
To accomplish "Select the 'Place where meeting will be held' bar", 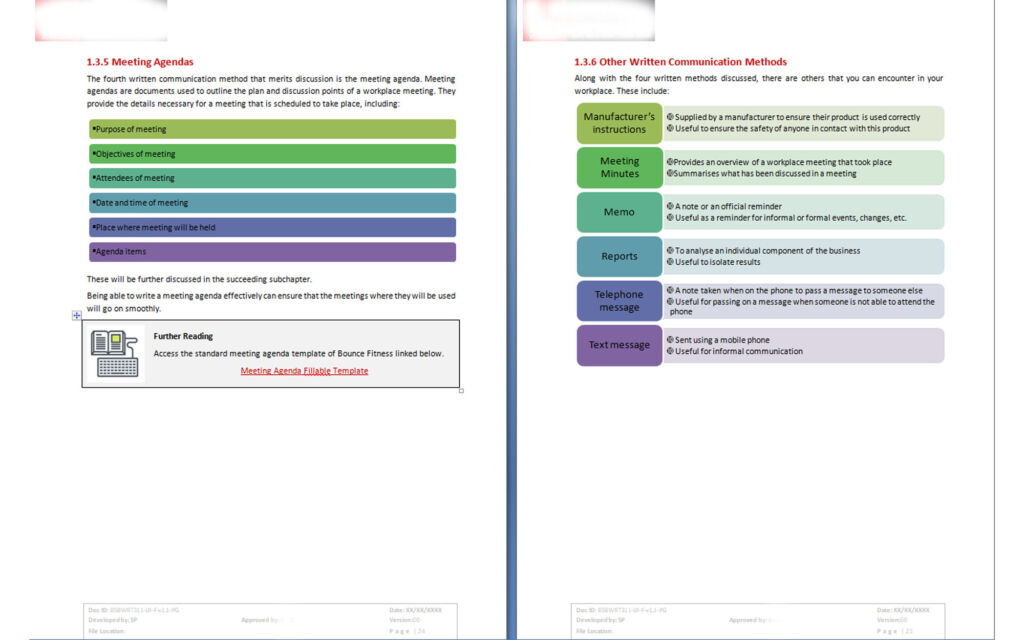I will pos(272,227).
